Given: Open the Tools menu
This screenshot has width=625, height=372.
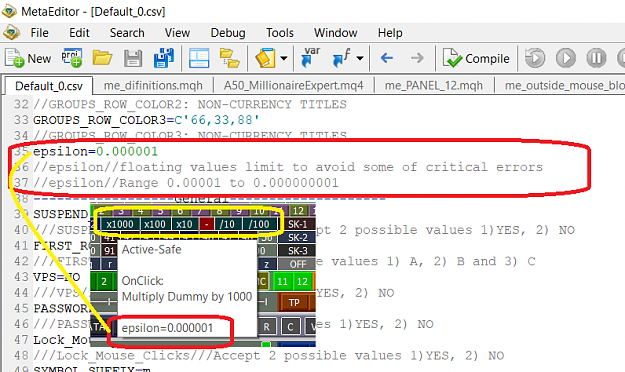Looking at the screenshot, I should point(280,33).
